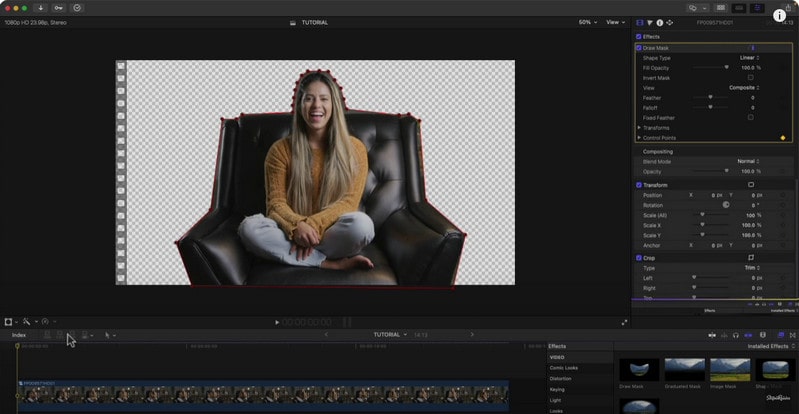
Task: Open the 50% viewer zoom dropdown
Action: coord(588,22)
